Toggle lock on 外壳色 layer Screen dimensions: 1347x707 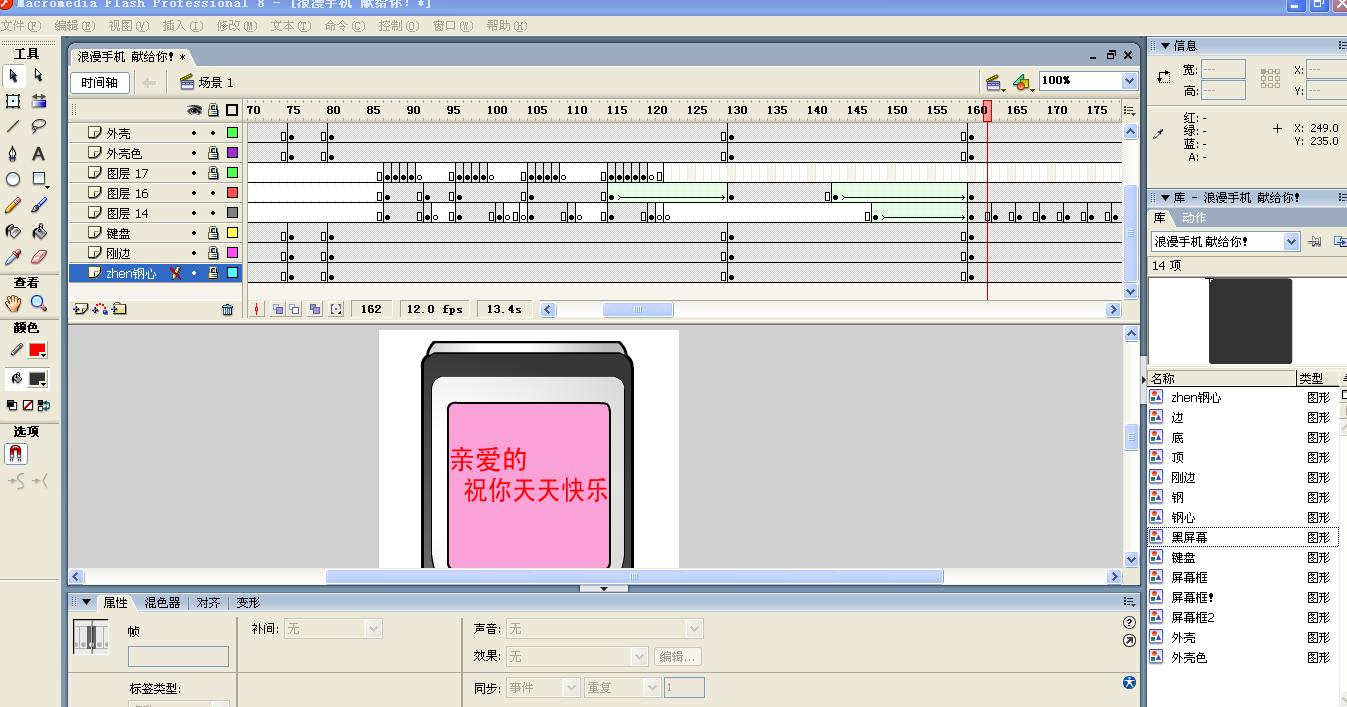point(213,153)
